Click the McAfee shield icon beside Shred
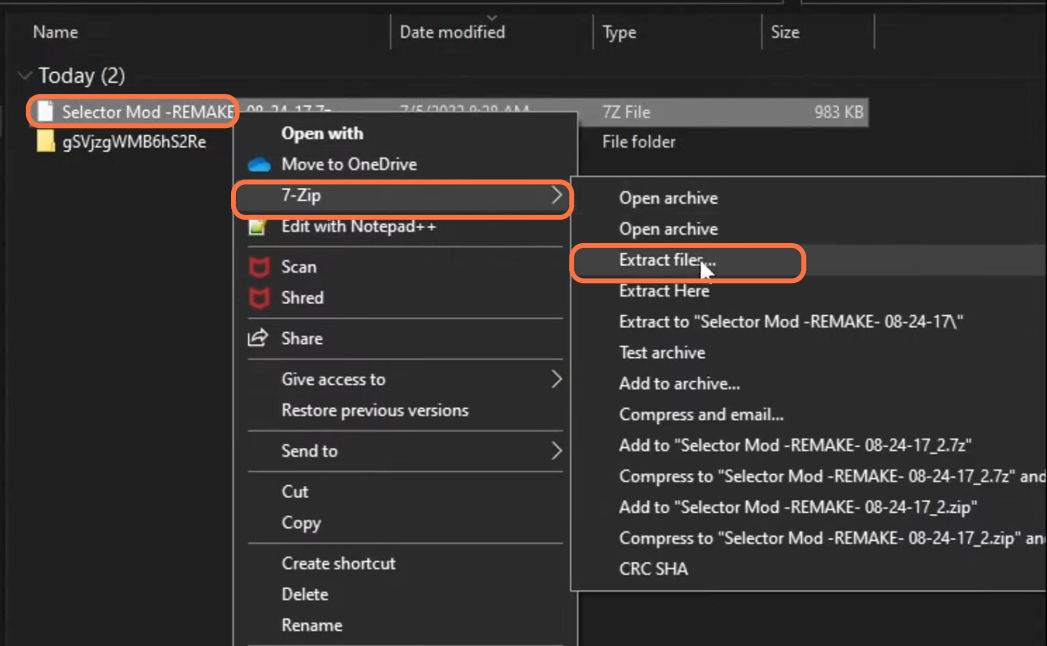The width and height of the screenshot is (1047, 646). coord(259,297)
